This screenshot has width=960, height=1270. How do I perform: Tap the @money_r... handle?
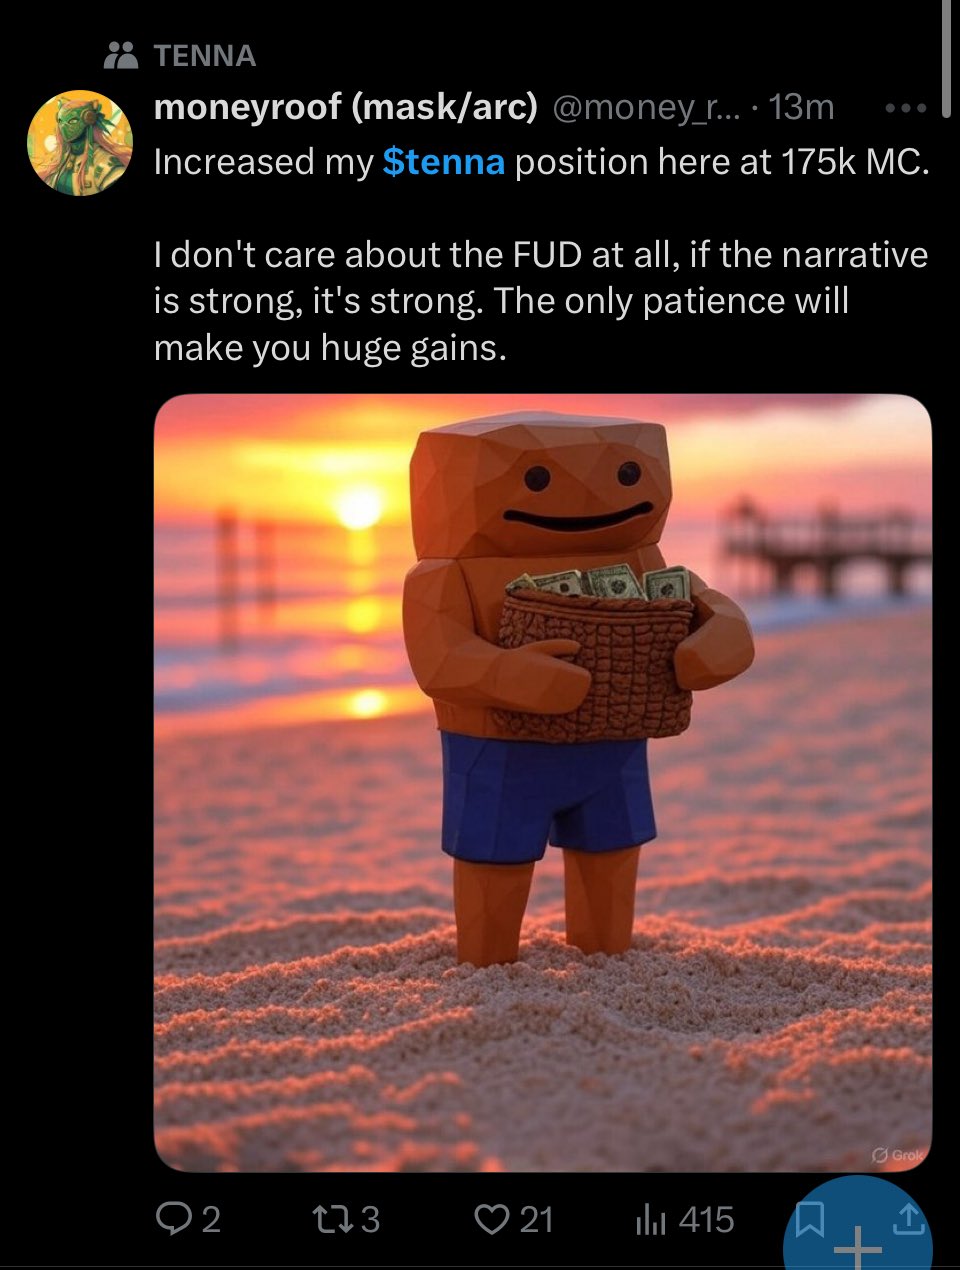pos(647,107)
